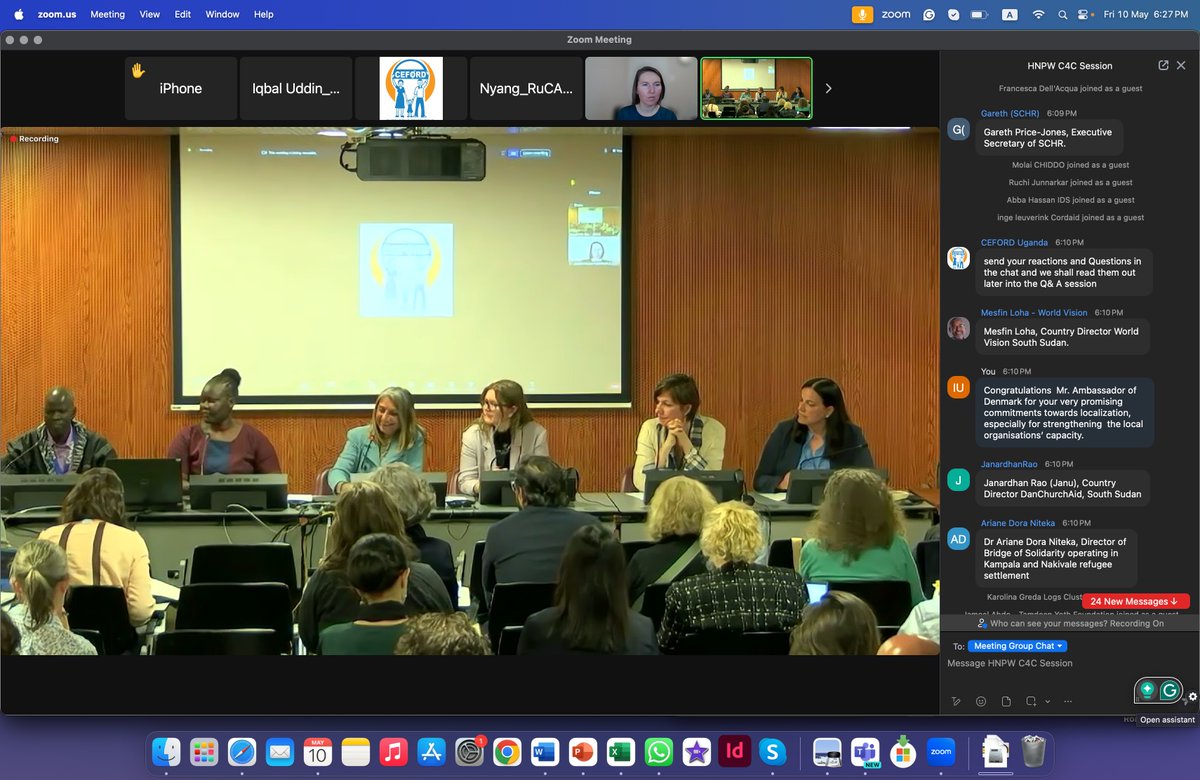Screen dimensions: 1200x780
Task: Click CEFORD Uganda avatar in chat
Action: point(958,258)
